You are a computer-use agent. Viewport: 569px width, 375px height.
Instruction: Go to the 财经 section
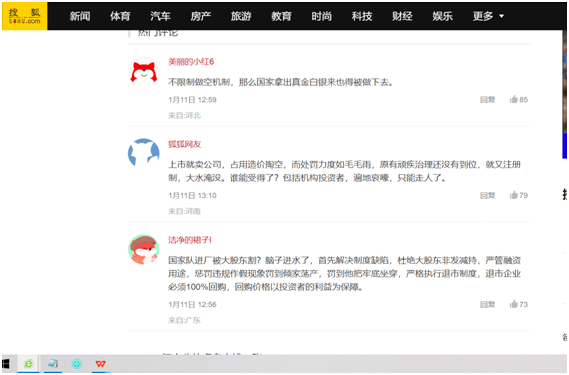402,16
